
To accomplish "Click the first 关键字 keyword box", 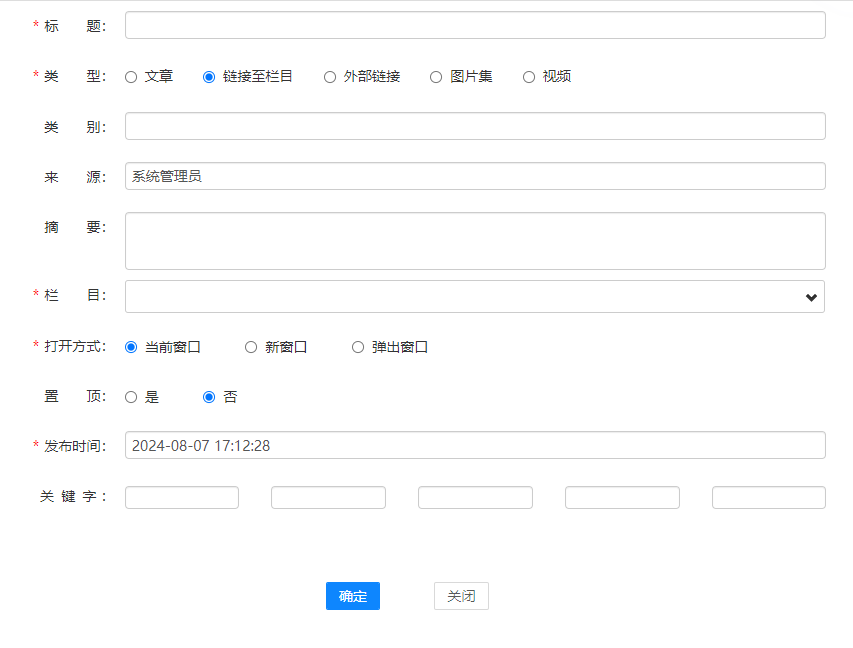I will (x=182, y=497).
